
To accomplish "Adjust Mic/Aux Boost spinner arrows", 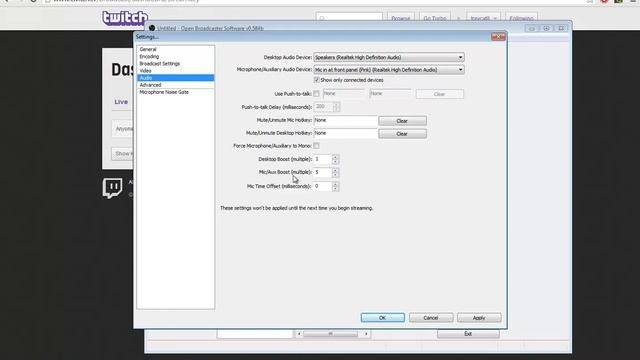I will [x=335, y=173].
